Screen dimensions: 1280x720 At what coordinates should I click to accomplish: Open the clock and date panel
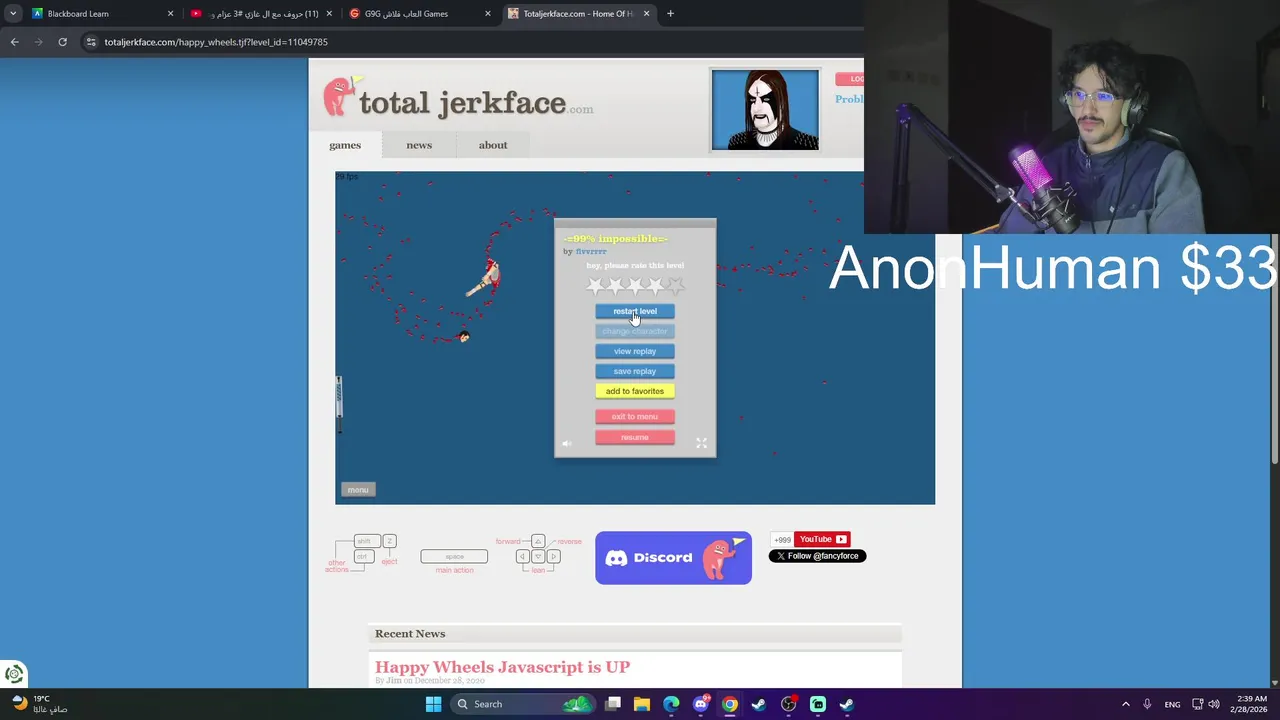(x=1250, y=704)
